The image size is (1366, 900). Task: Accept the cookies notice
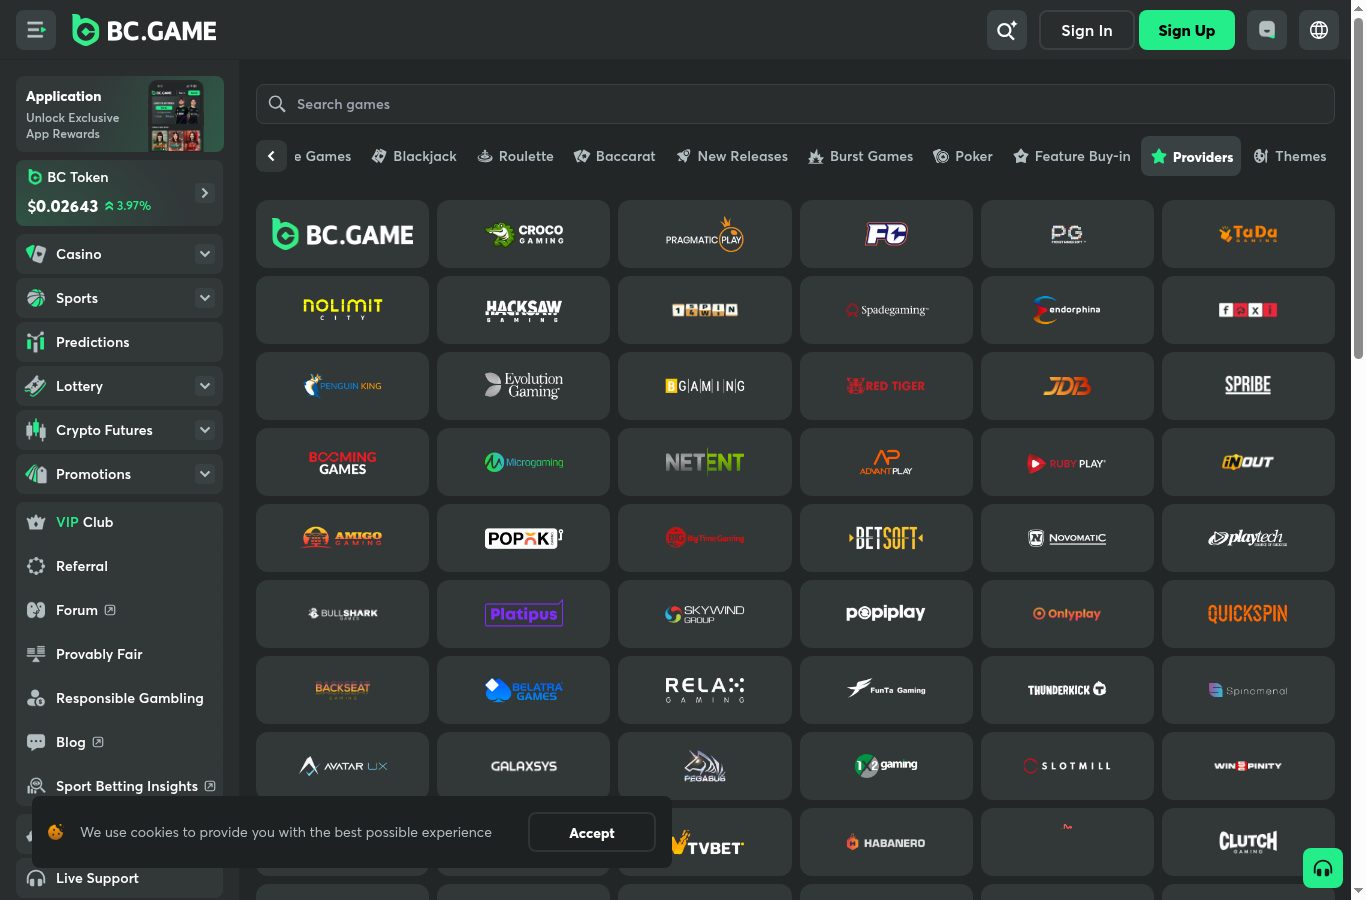(592, 832)
